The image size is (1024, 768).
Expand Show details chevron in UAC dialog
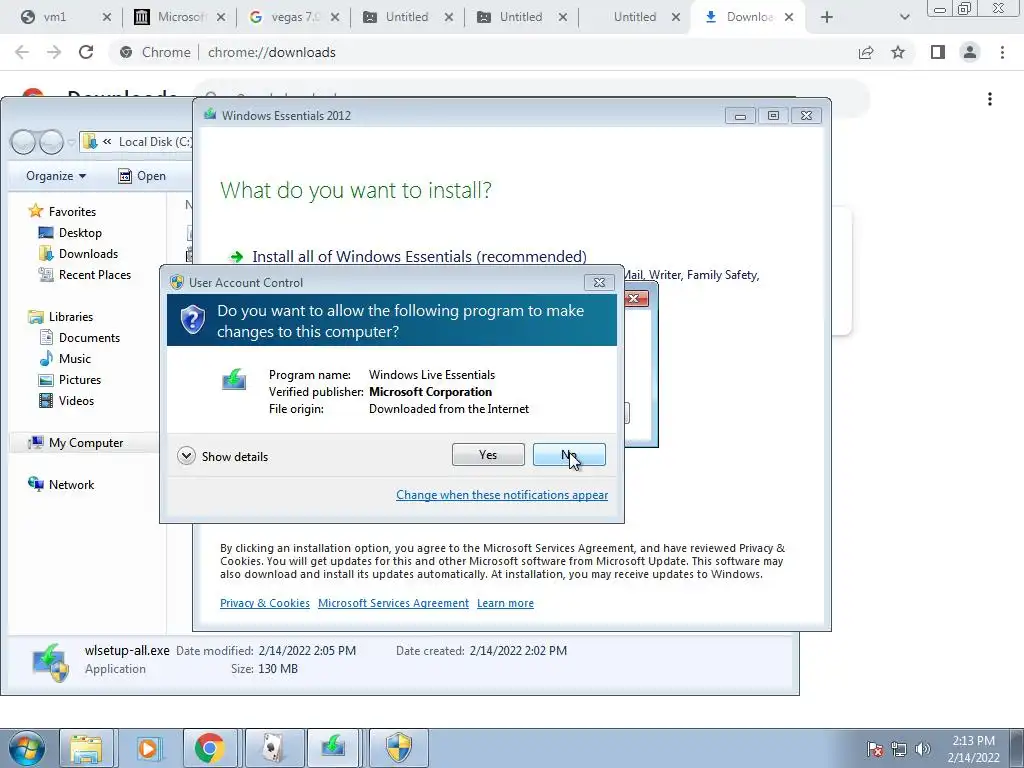coord(186,456)
